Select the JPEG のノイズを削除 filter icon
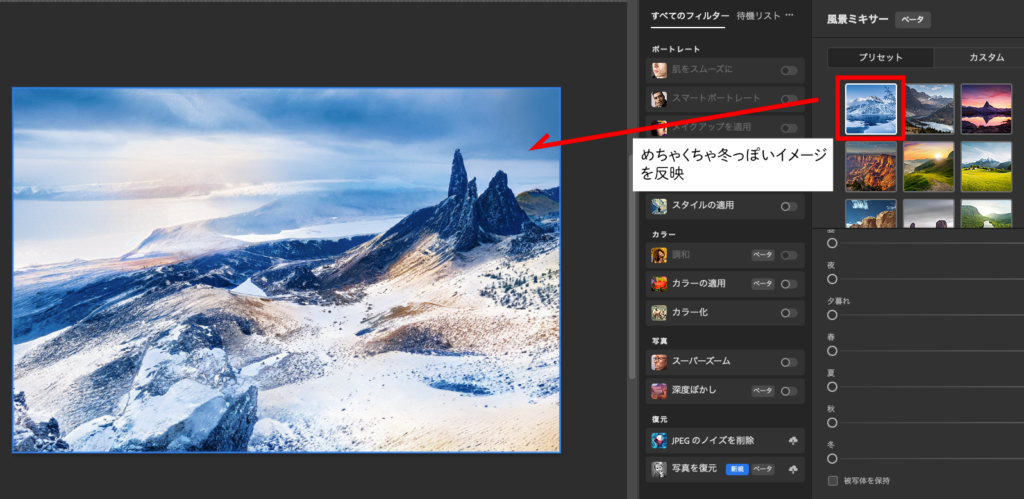Image resolution: width=1024 pixels, height=499 pixels. (x=659, y=441)
